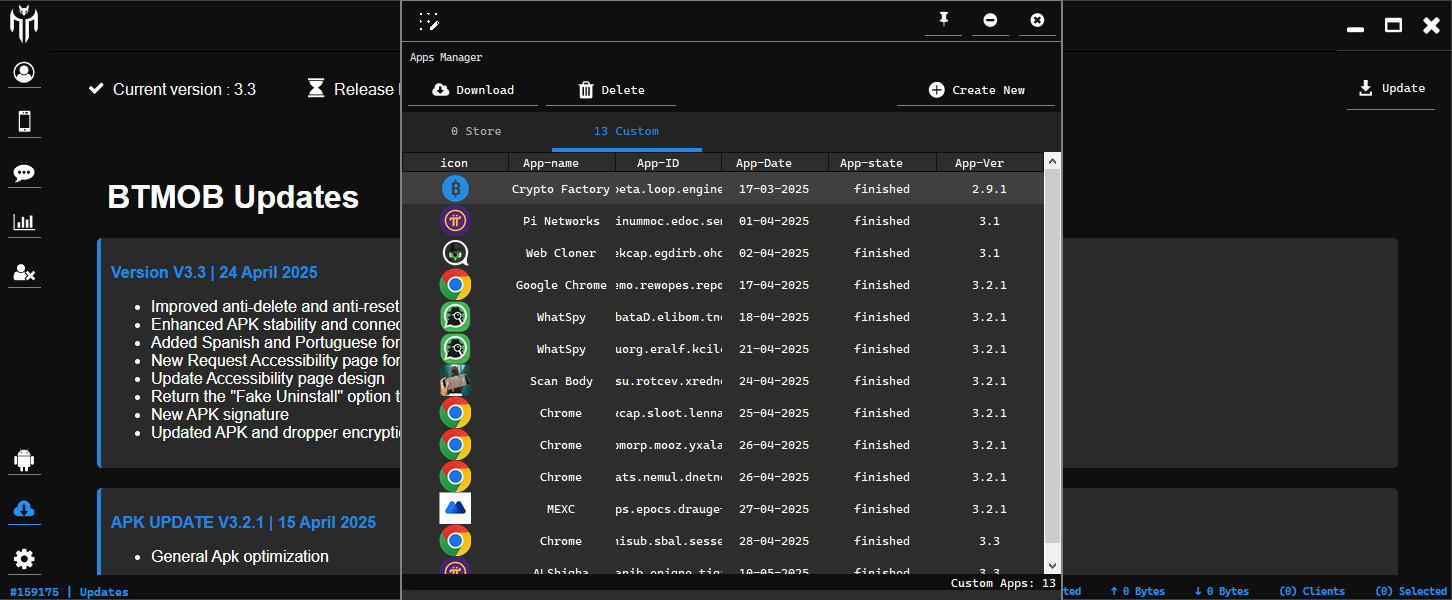Click the Android robot sidebar icon
The width and height of the screenshot is (1452, 600).
[x=24, y=460]
